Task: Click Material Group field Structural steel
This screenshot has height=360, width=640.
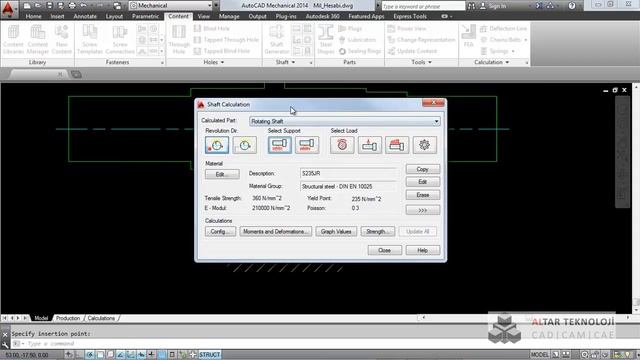Action: click(x=348, y=187)
